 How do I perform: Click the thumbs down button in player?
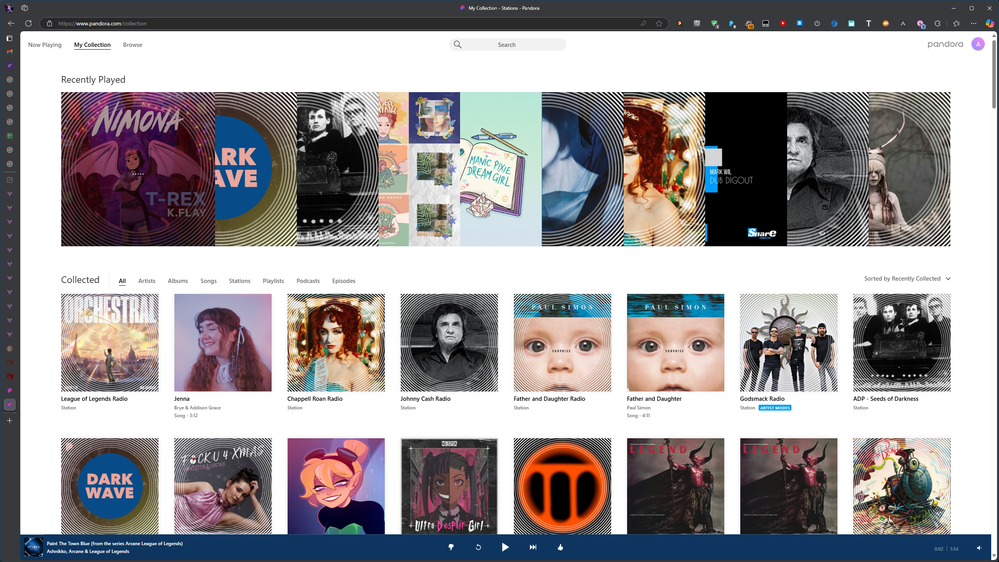point(451,547)
